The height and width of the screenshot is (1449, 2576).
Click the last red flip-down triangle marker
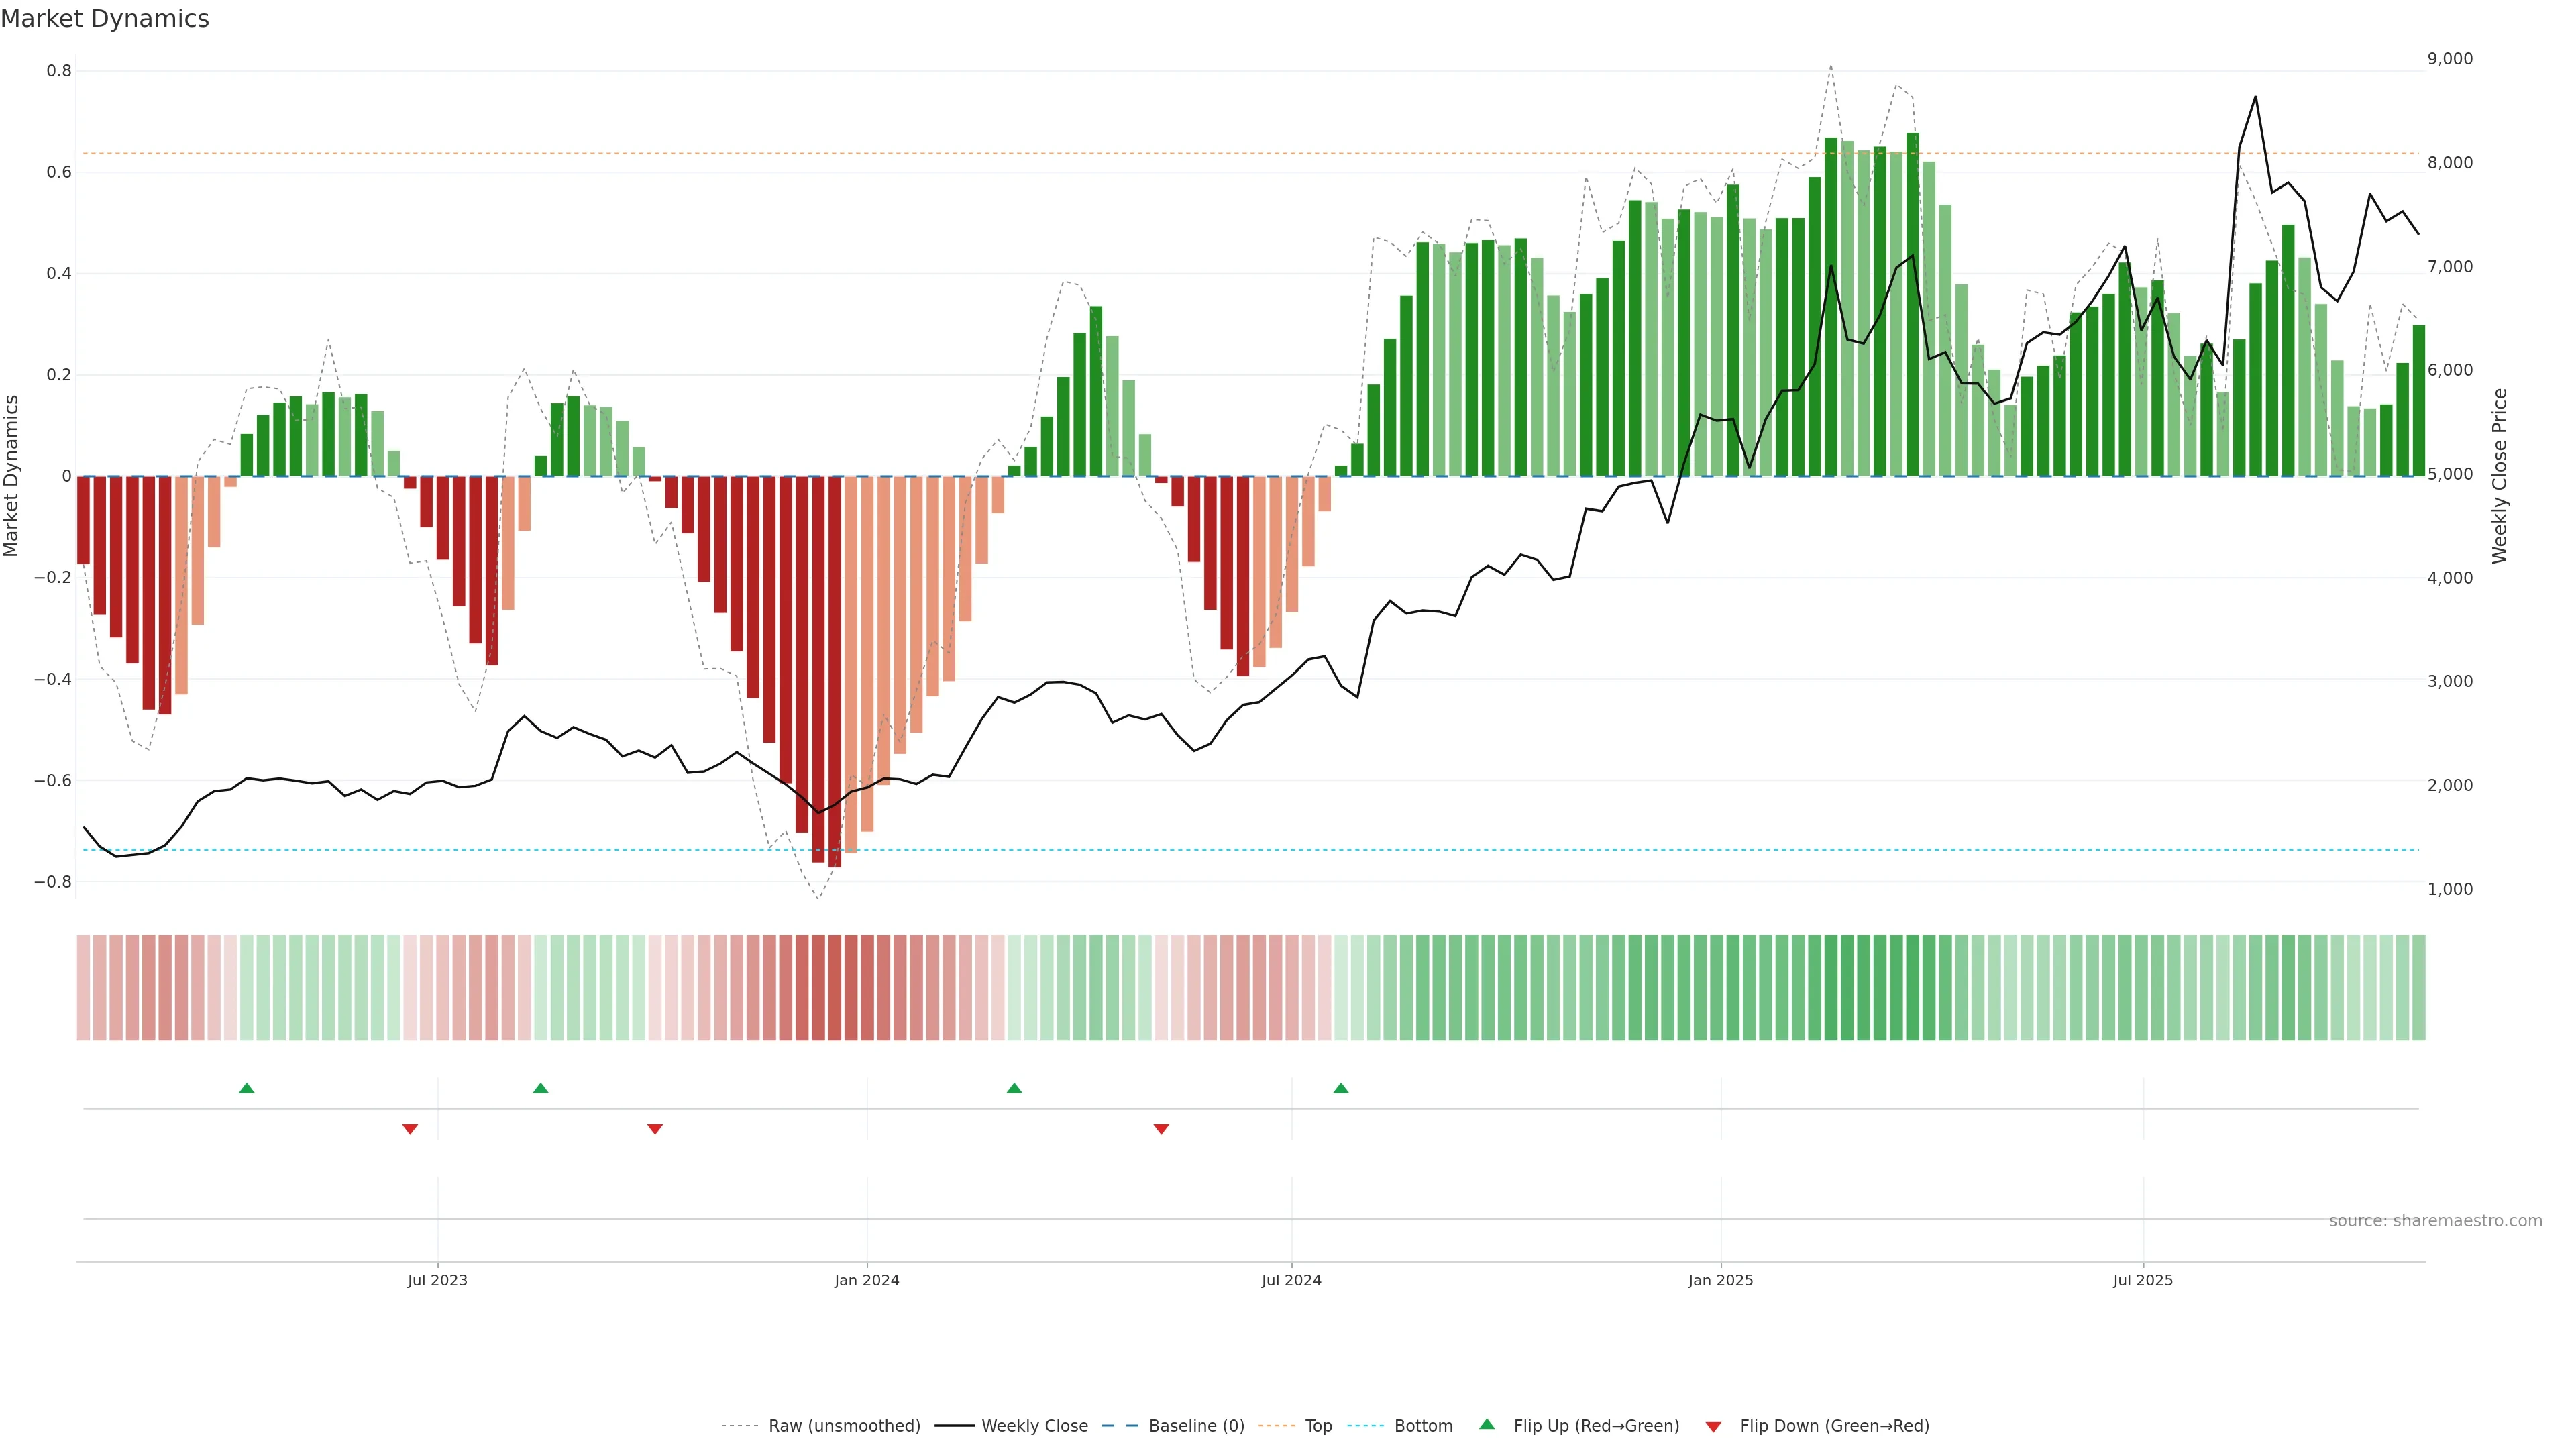click(1161, 1129)
